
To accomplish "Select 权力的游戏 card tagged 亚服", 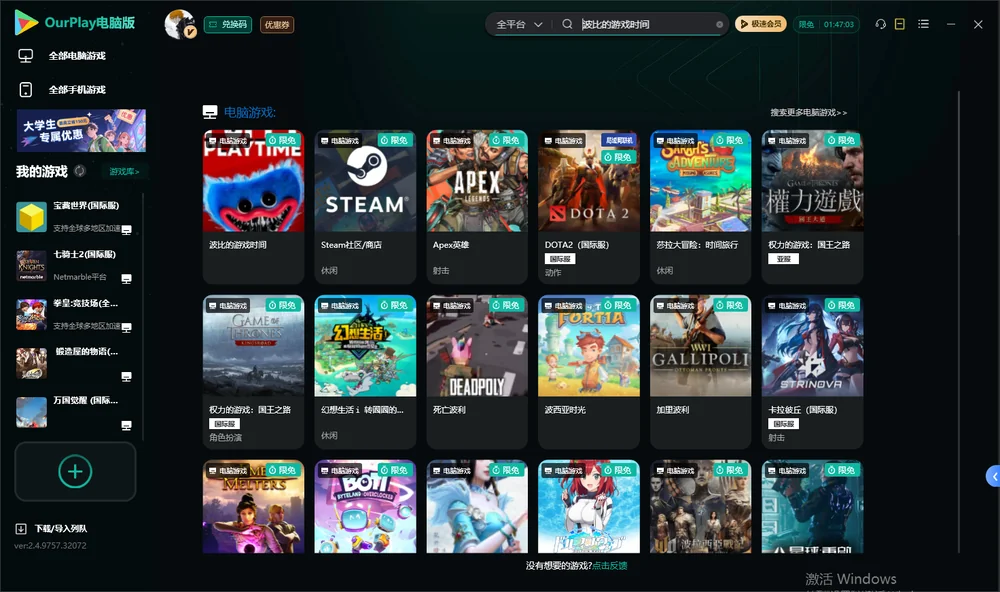I will tap(812, 207).
